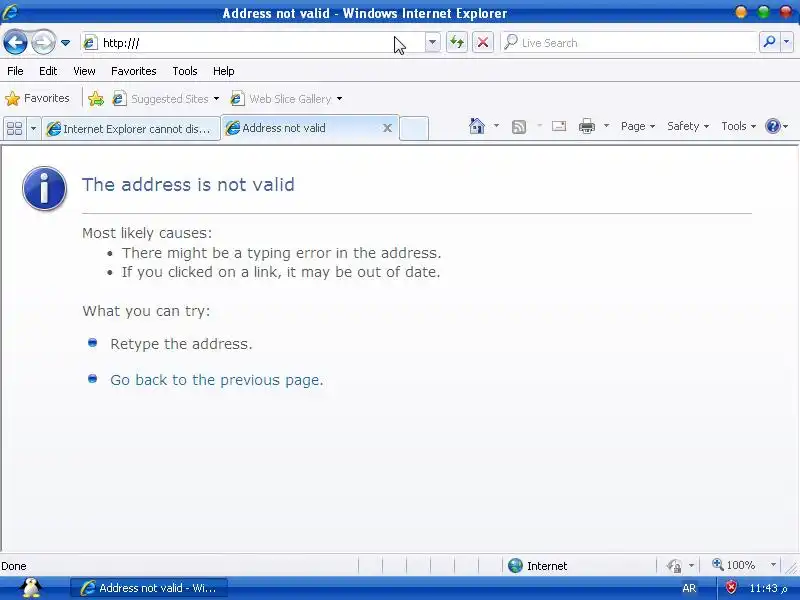Open the recent pages dropdown beside Forward
Image resolution: width=800 pixels, height=600 pixels.
pyautogui.click(x=65, y=43)
